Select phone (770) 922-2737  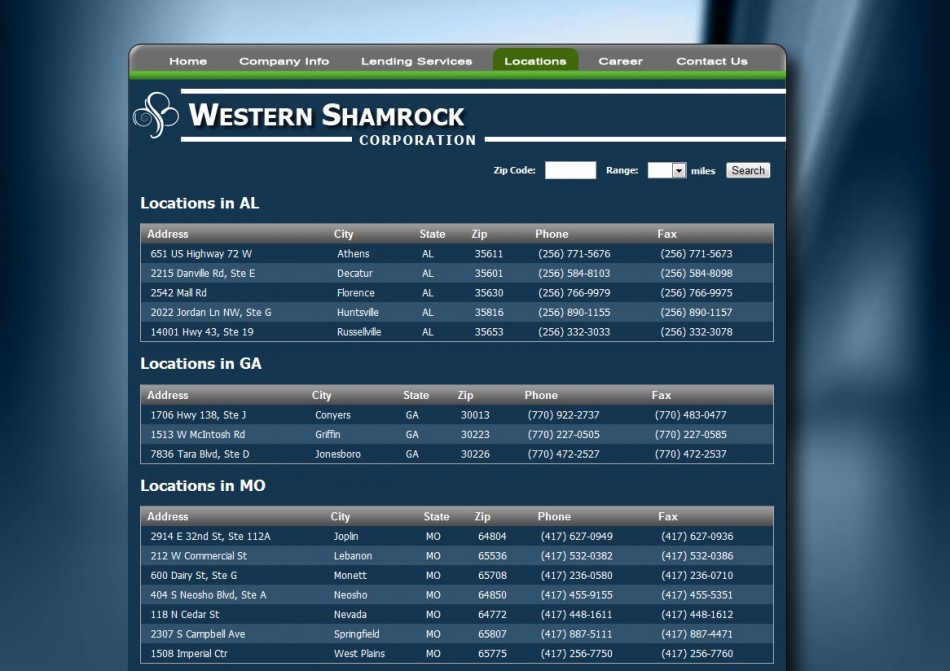click(563, 415)
